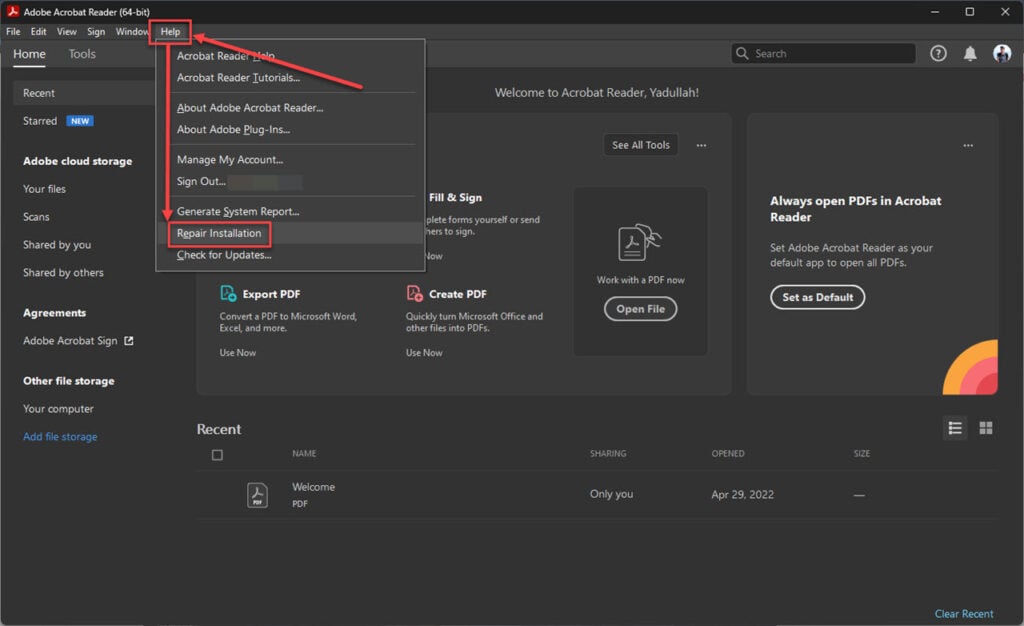The width and height of the screenshot is (1024, 626).
Task: Sort recent files by NAME column
Action: click(x=304, y=454)
